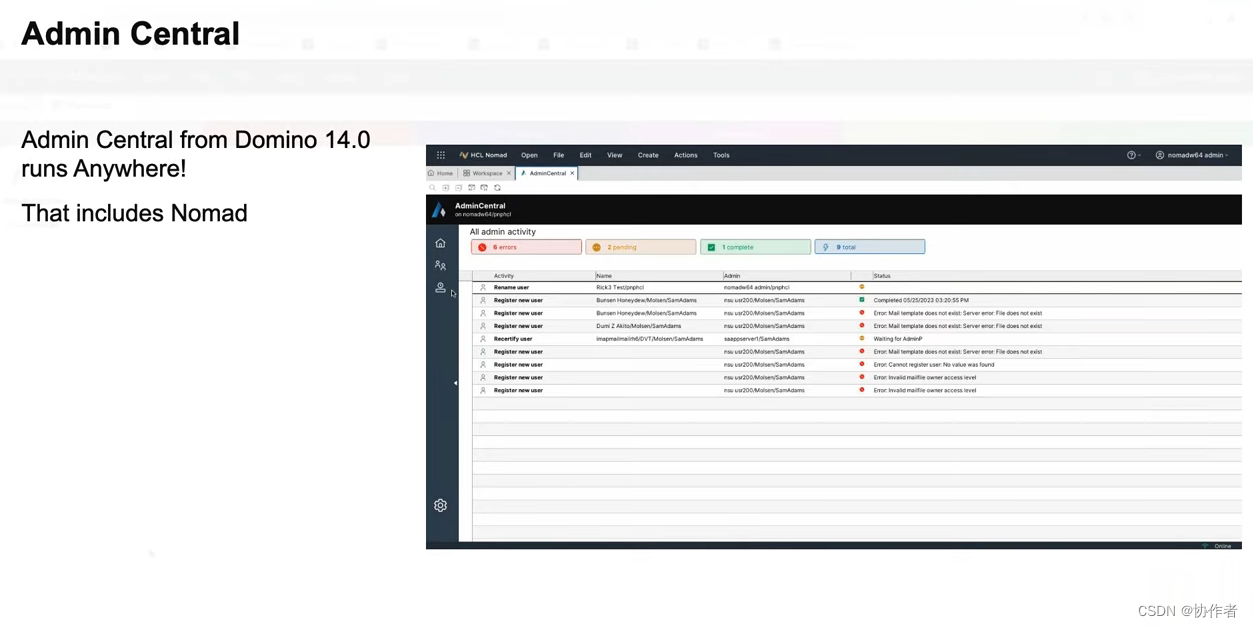Open the View menu

[x=615, y=155]
